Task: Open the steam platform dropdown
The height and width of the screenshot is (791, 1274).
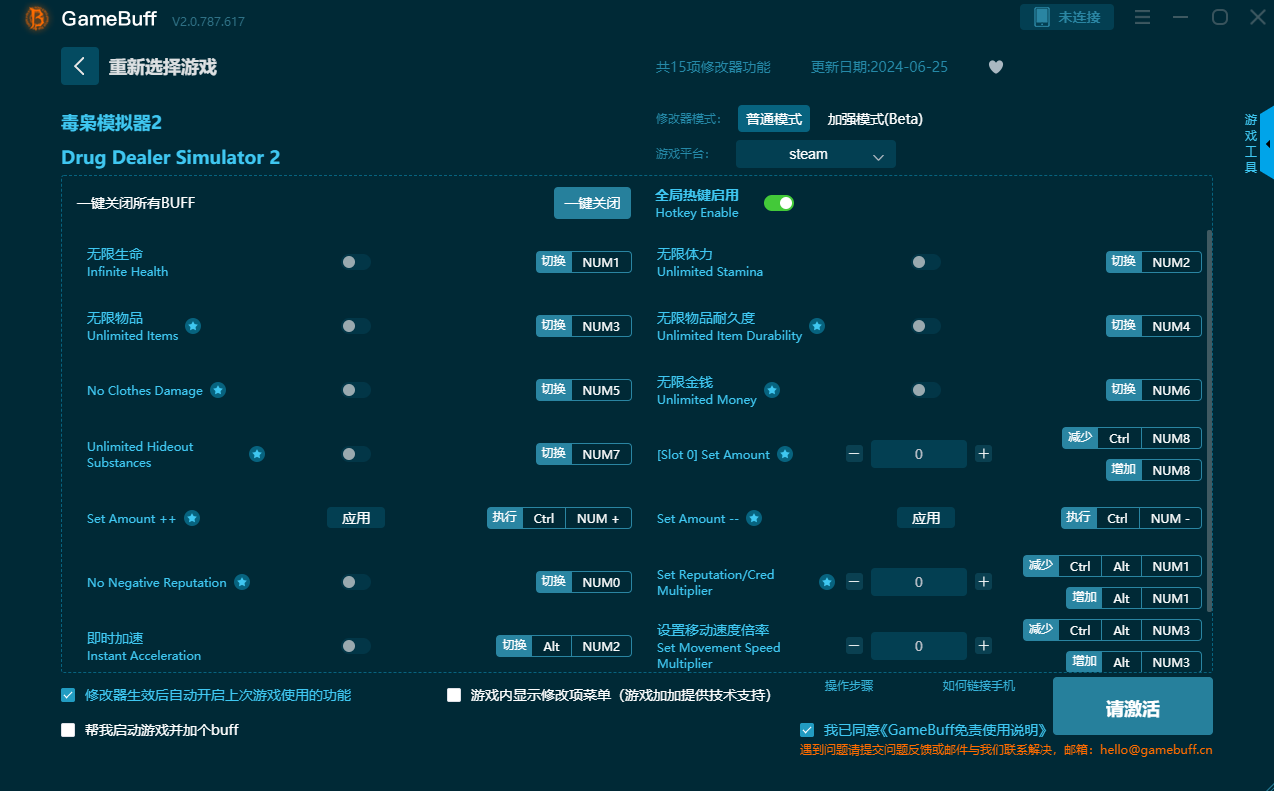Action: point(816,154)
